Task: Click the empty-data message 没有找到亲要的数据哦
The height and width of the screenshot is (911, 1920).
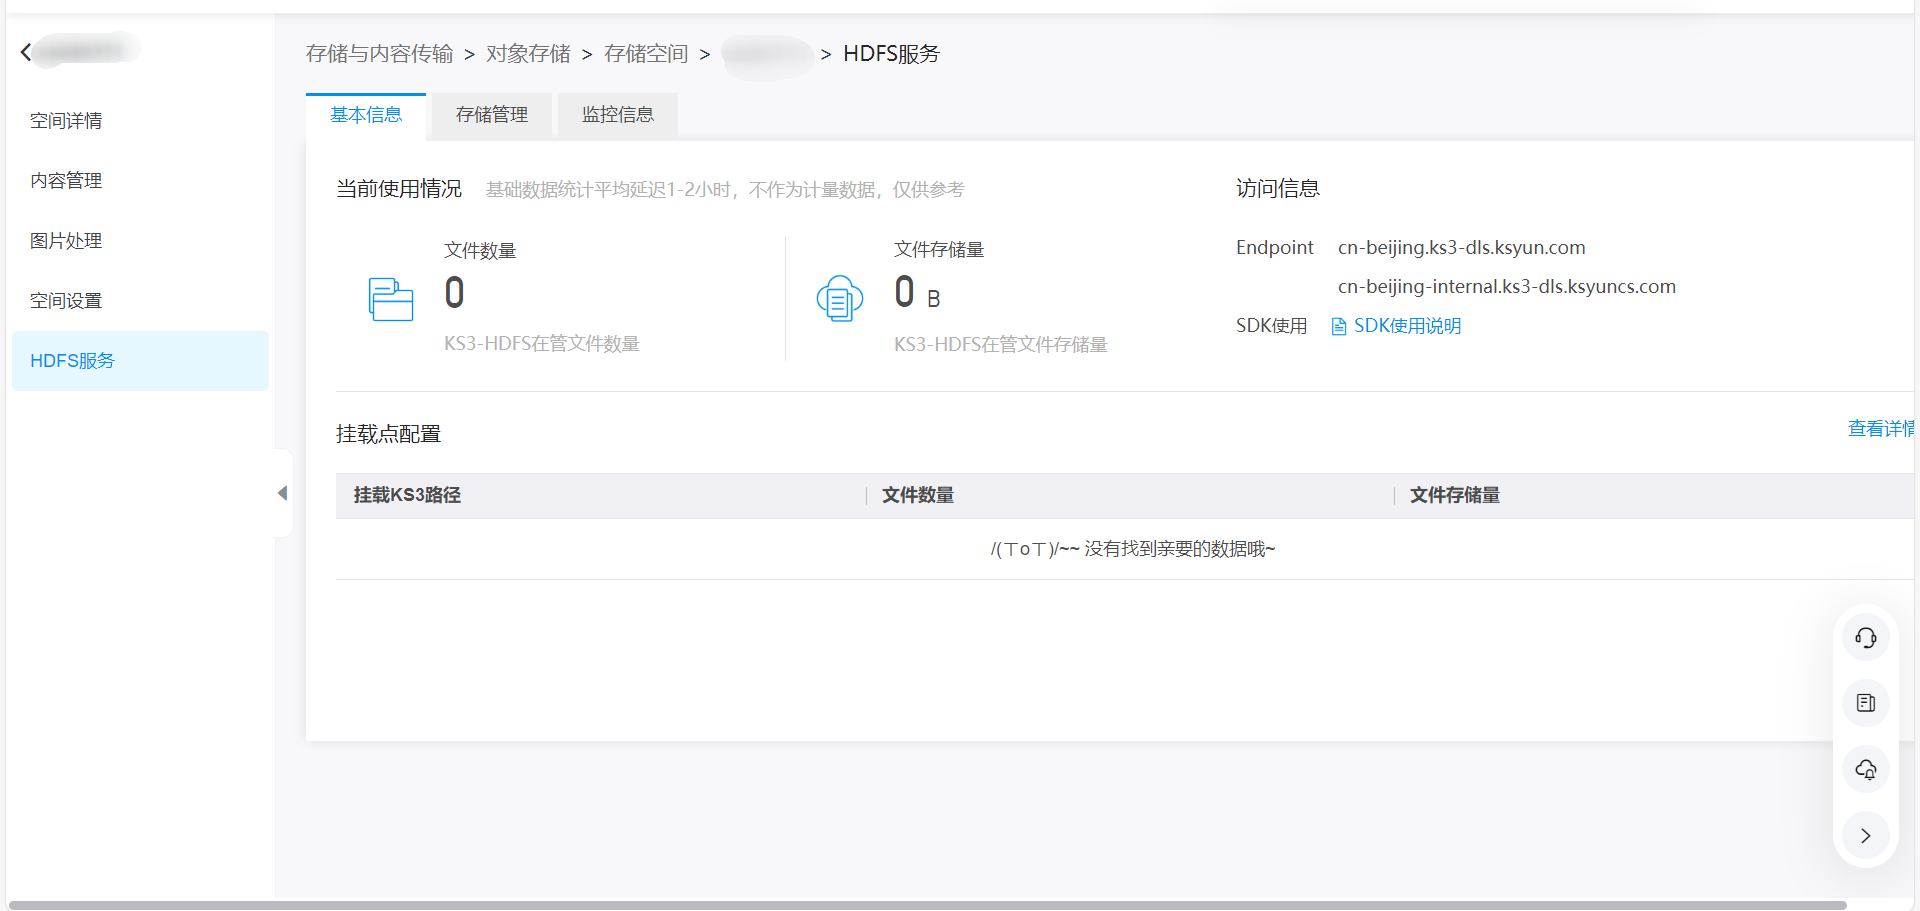Action: [1133, 549]
